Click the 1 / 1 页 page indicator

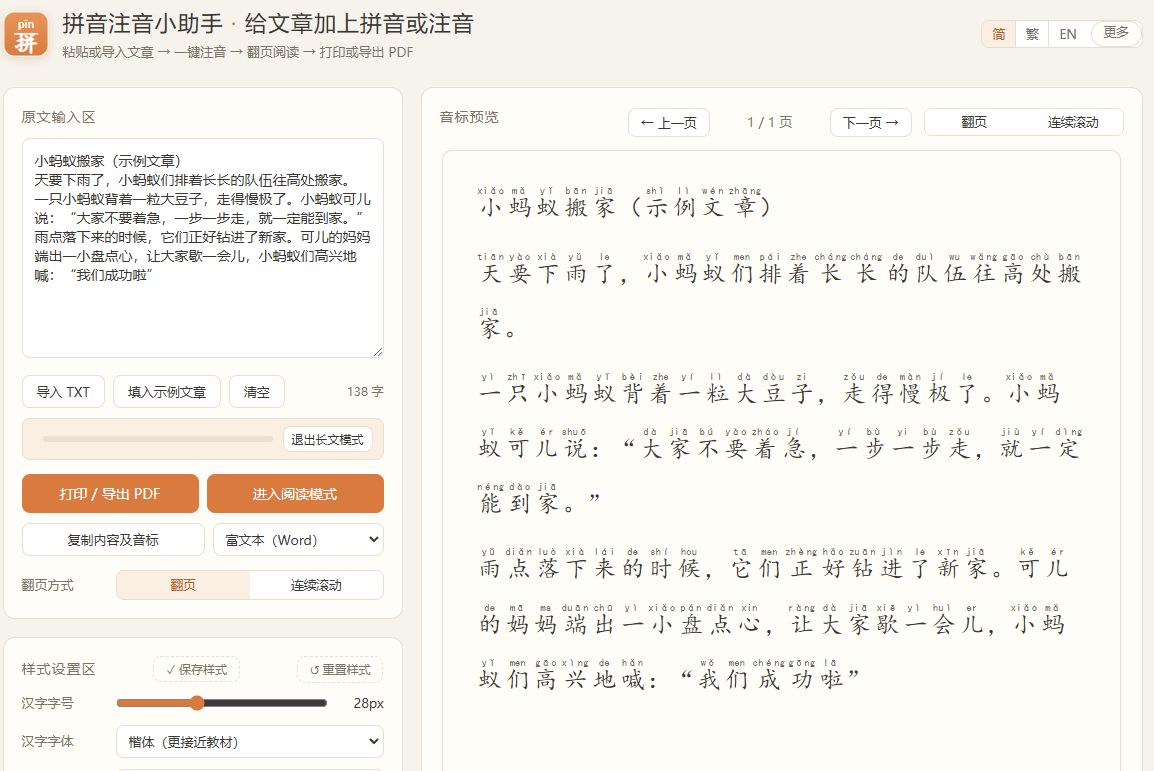[770, 122]
